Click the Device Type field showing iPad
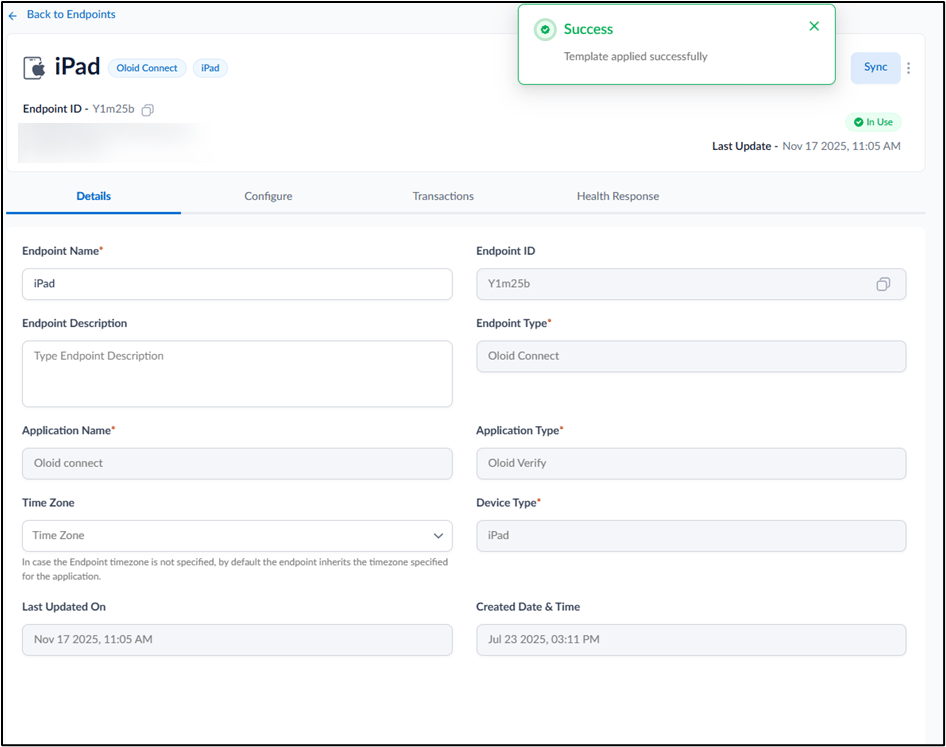The width and height of the screenshot is (946, 747). point(691,536)
